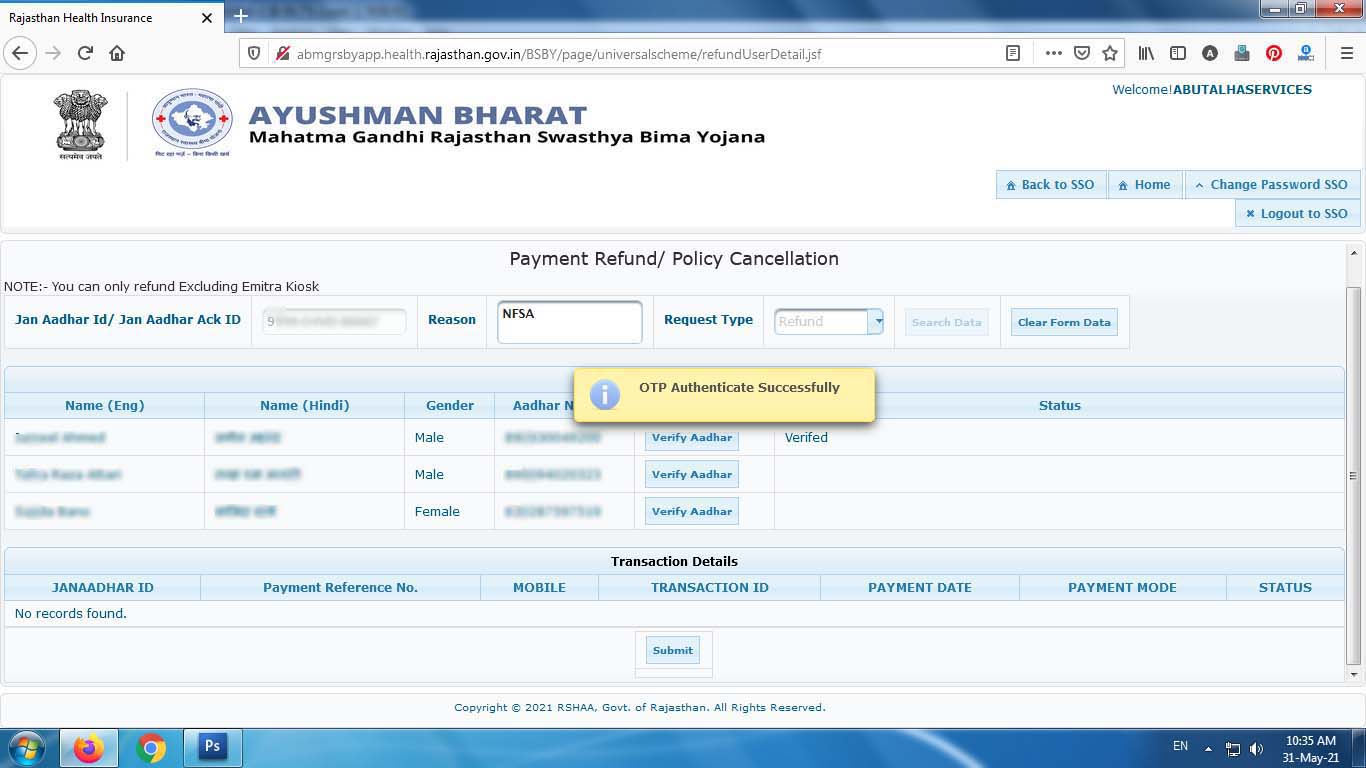Show hidden system tray icons

click(1208, 748)
